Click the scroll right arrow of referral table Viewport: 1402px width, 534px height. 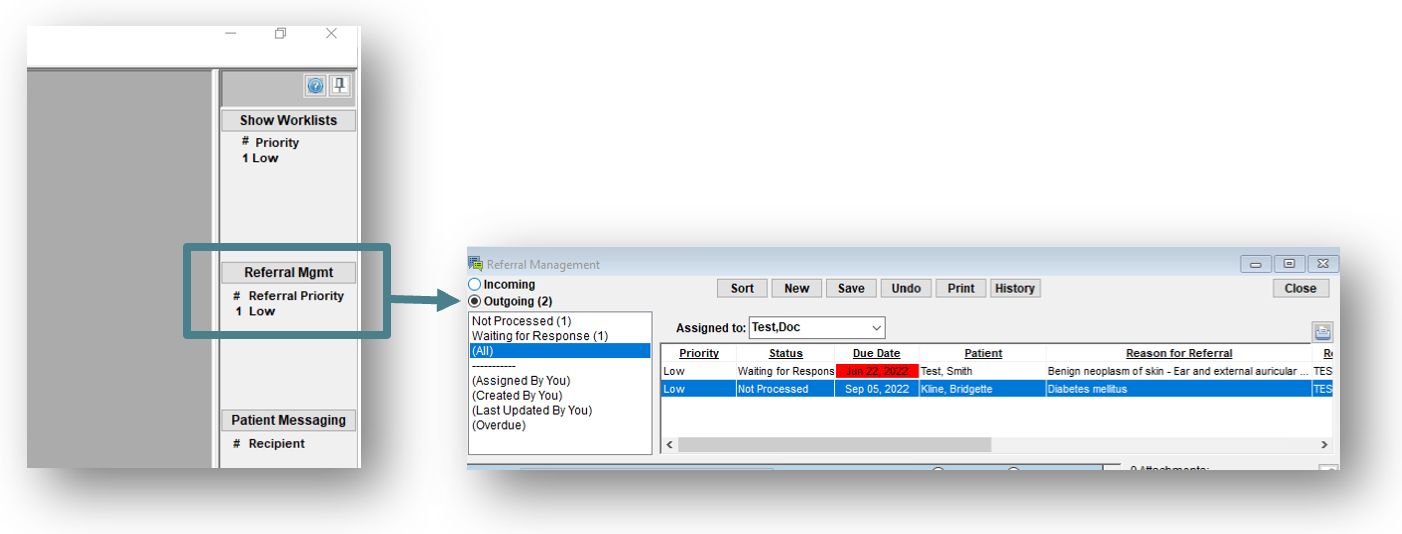tap(1324, 444)
